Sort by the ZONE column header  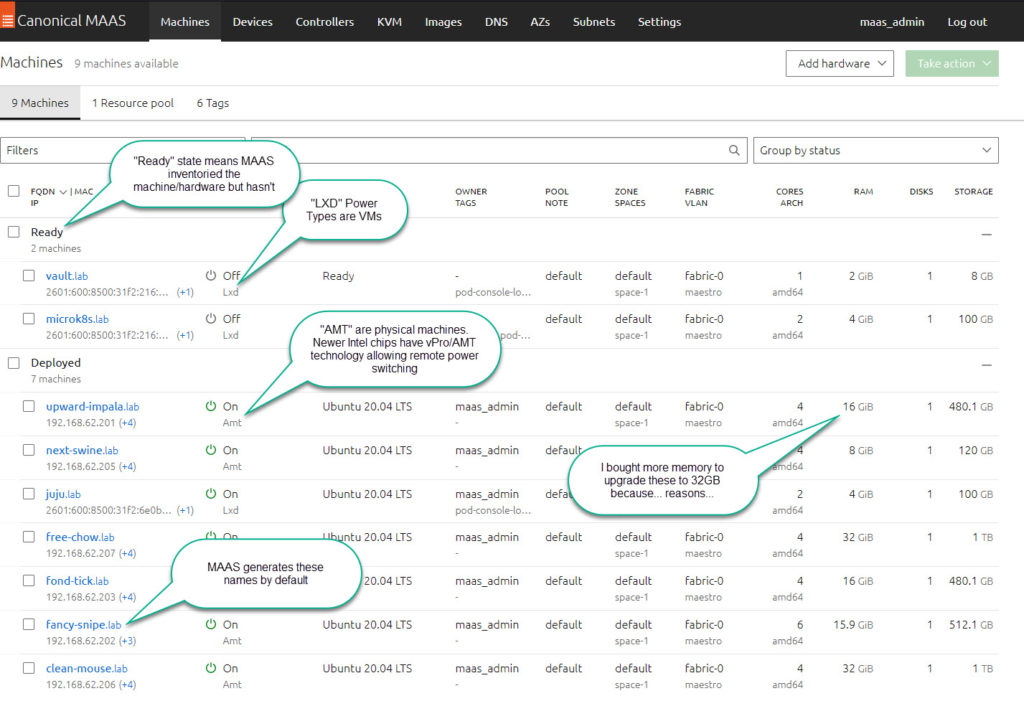[x=626, y=191]
